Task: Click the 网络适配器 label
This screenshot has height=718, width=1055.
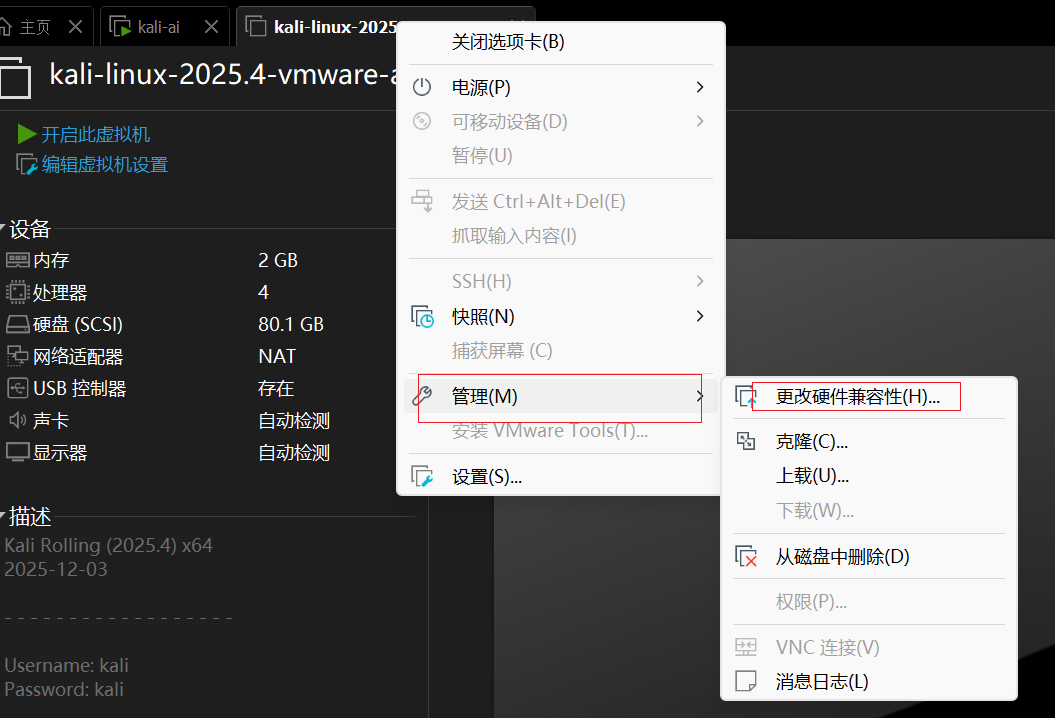Action: coord(78,357)
